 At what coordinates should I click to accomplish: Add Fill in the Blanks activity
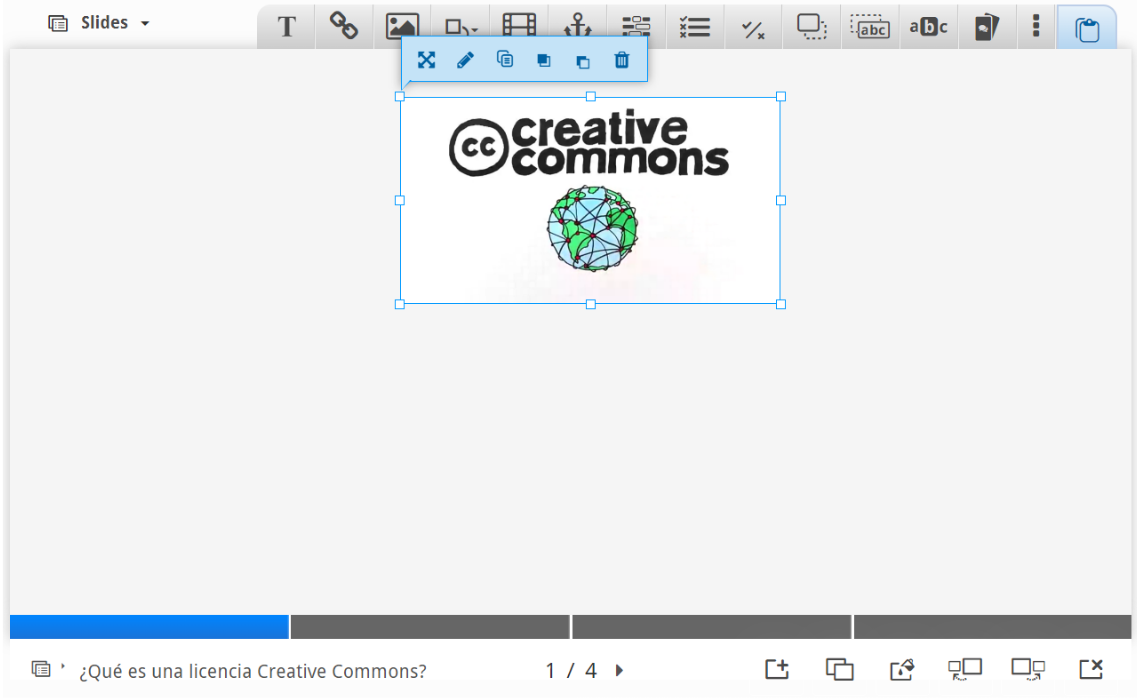coord(636,27)
